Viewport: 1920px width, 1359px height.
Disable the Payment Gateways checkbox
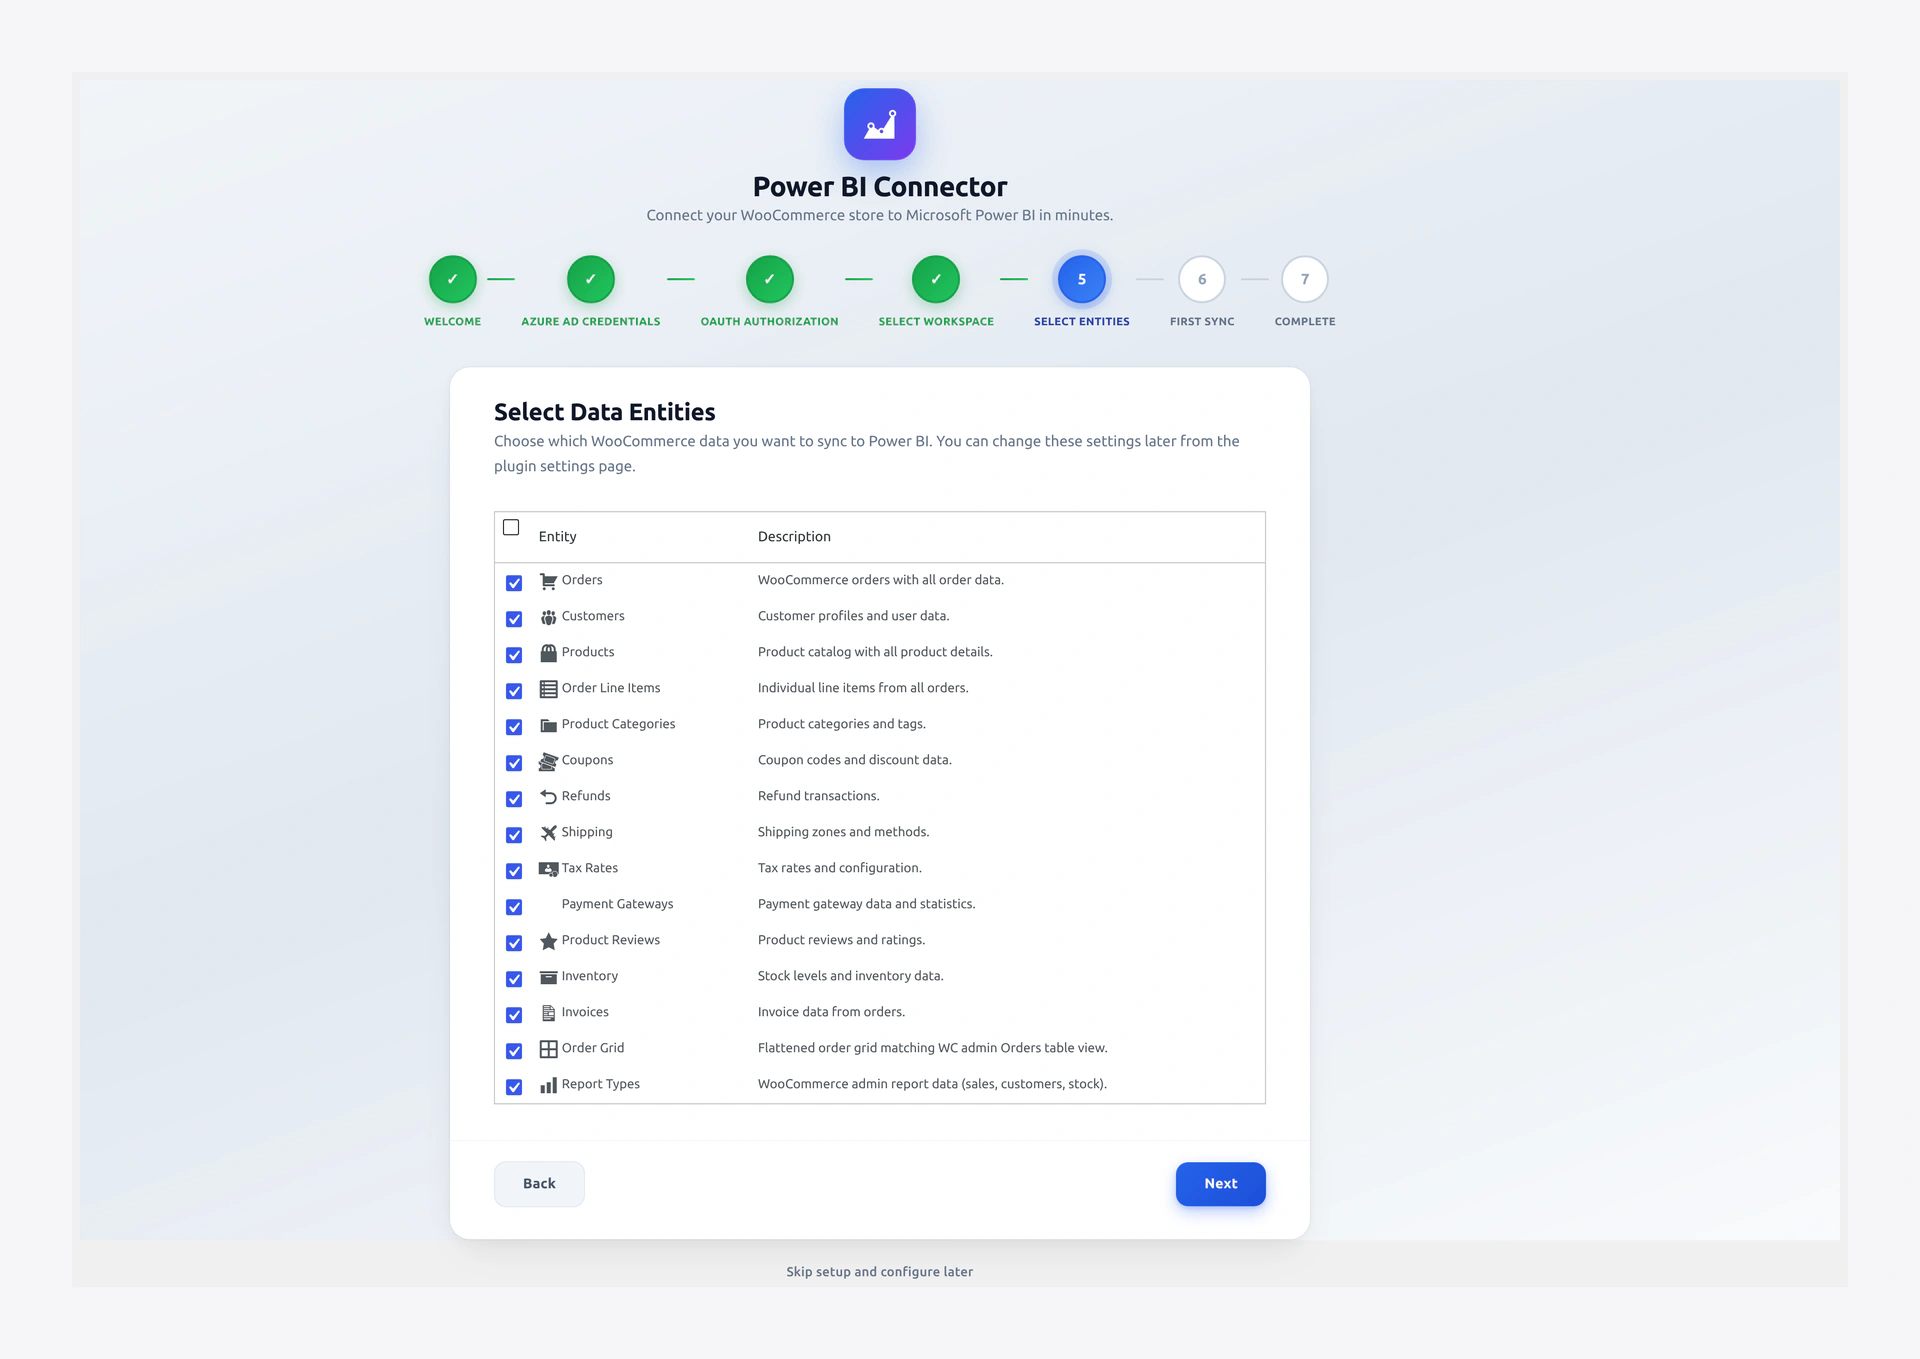point(514,907)
